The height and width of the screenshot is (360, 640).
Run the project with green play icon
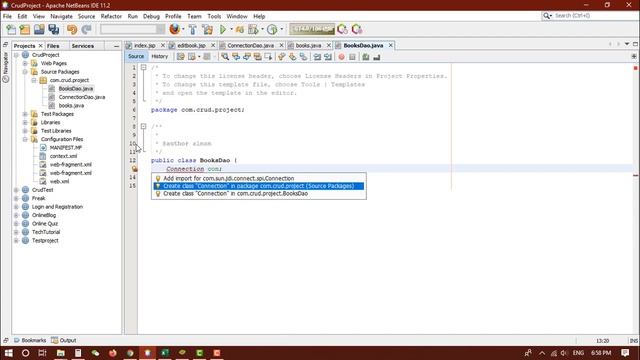(x=223, y=29)
